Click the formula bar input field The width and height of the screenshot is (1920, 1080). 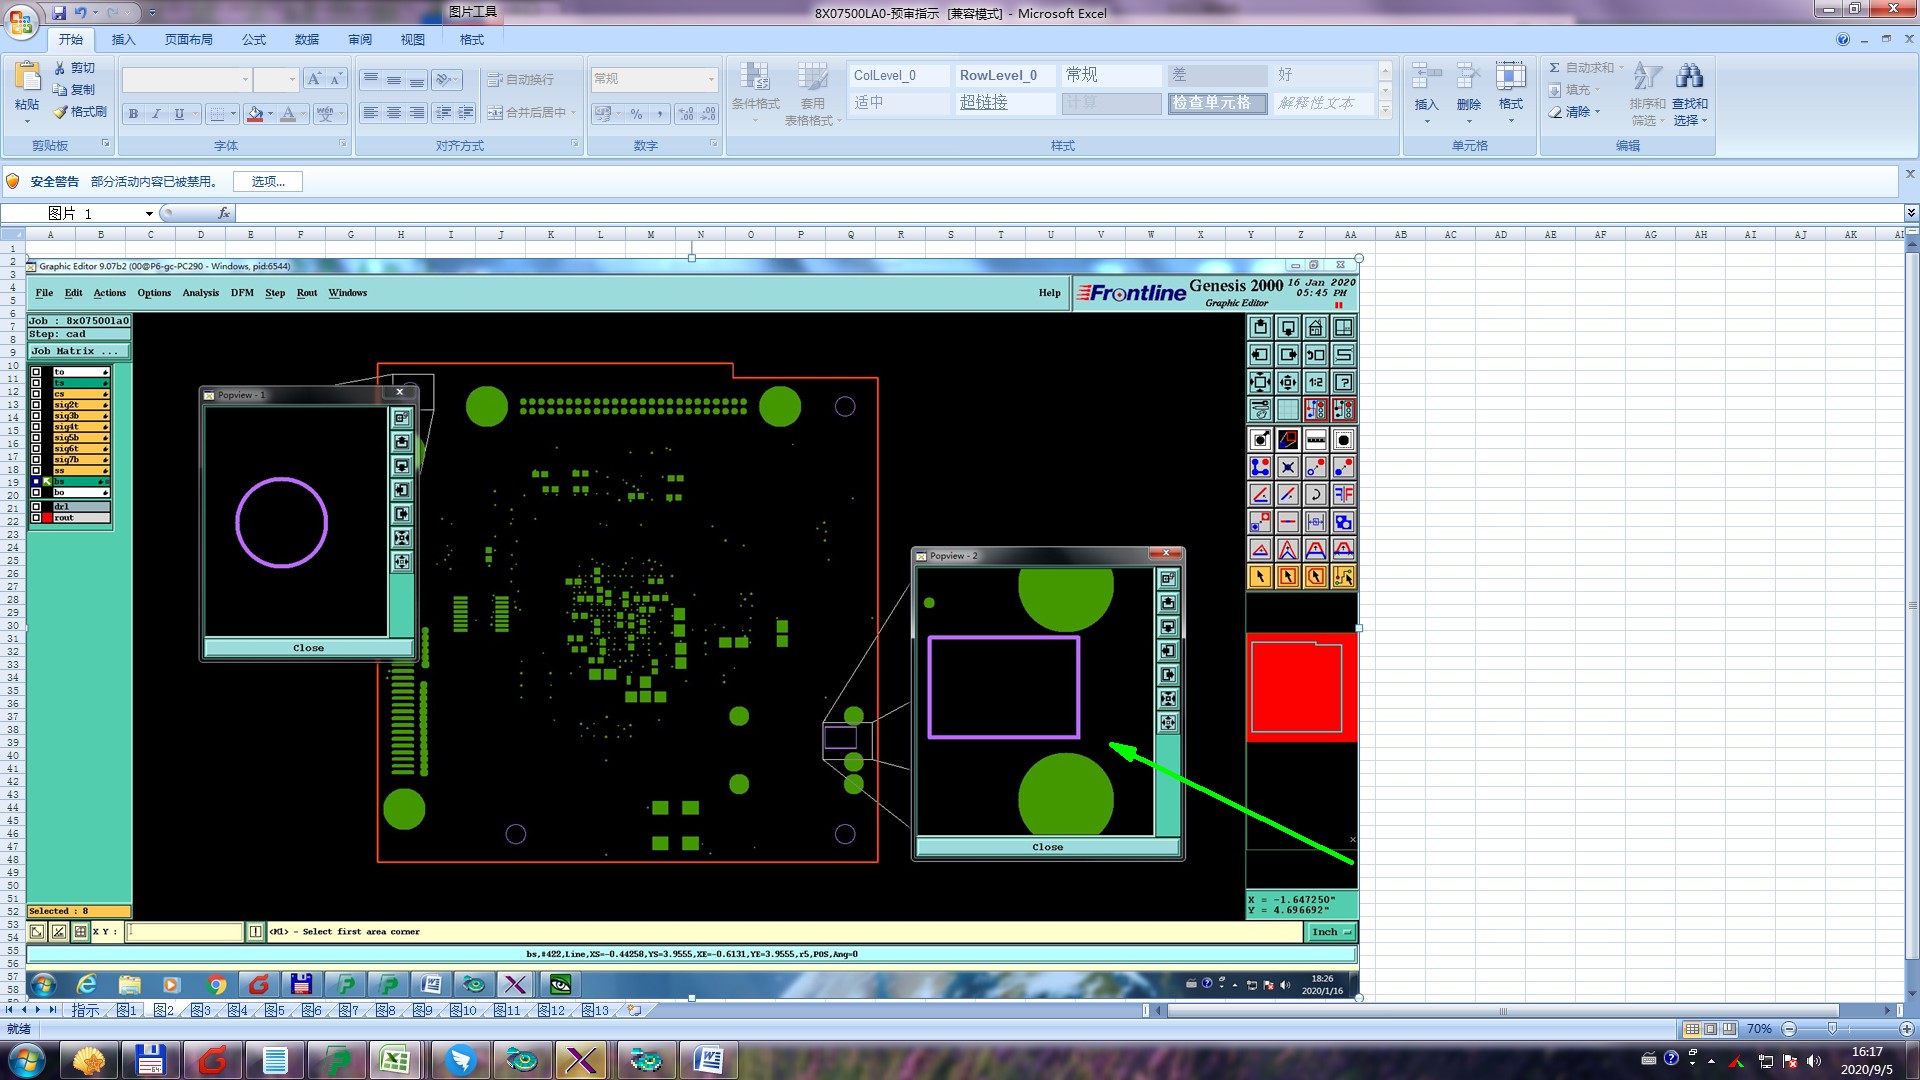[x=1000, y=213]
